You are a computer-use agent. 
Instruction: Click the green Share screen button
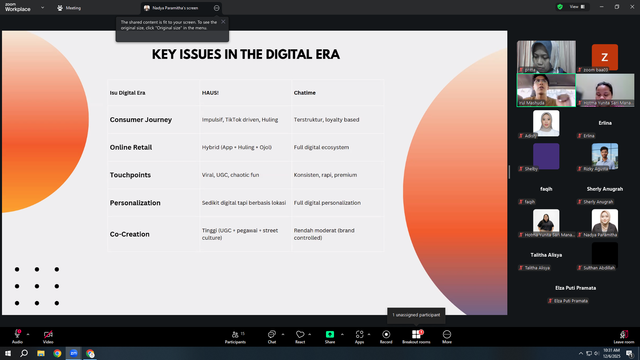(x=330, y=337)
